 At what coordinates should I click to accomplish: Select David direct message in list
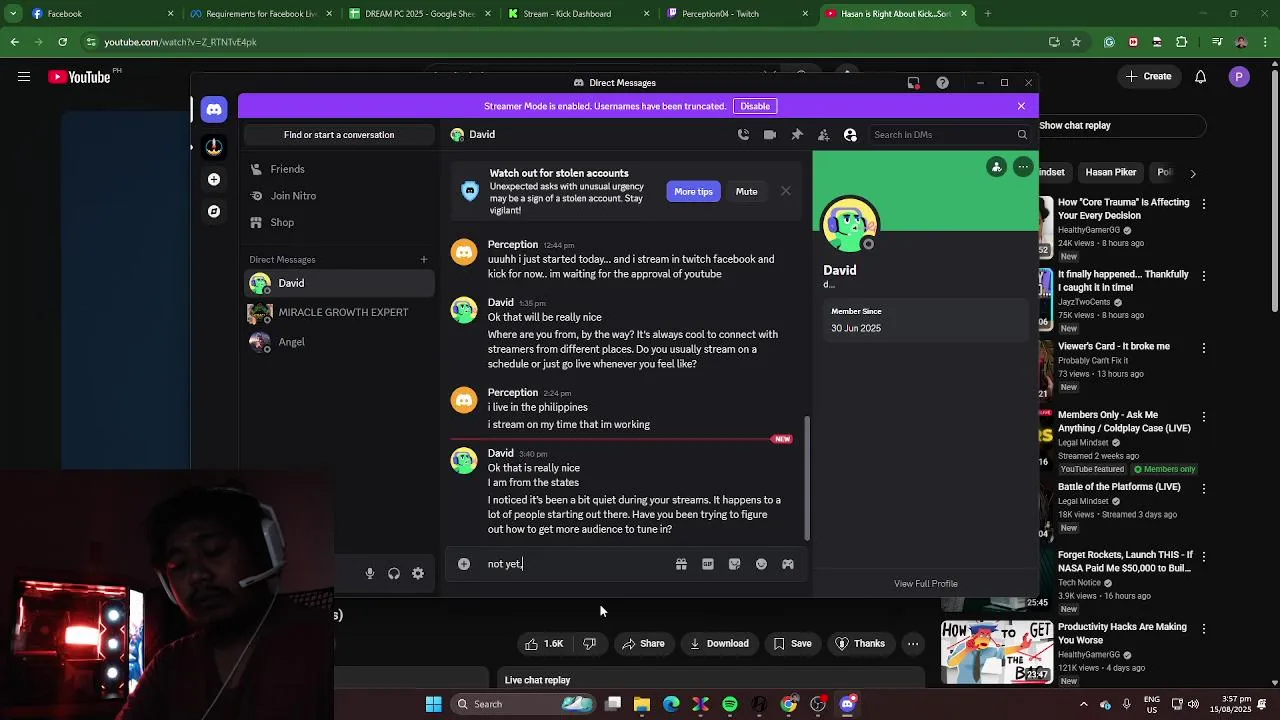tap(338, 283)
